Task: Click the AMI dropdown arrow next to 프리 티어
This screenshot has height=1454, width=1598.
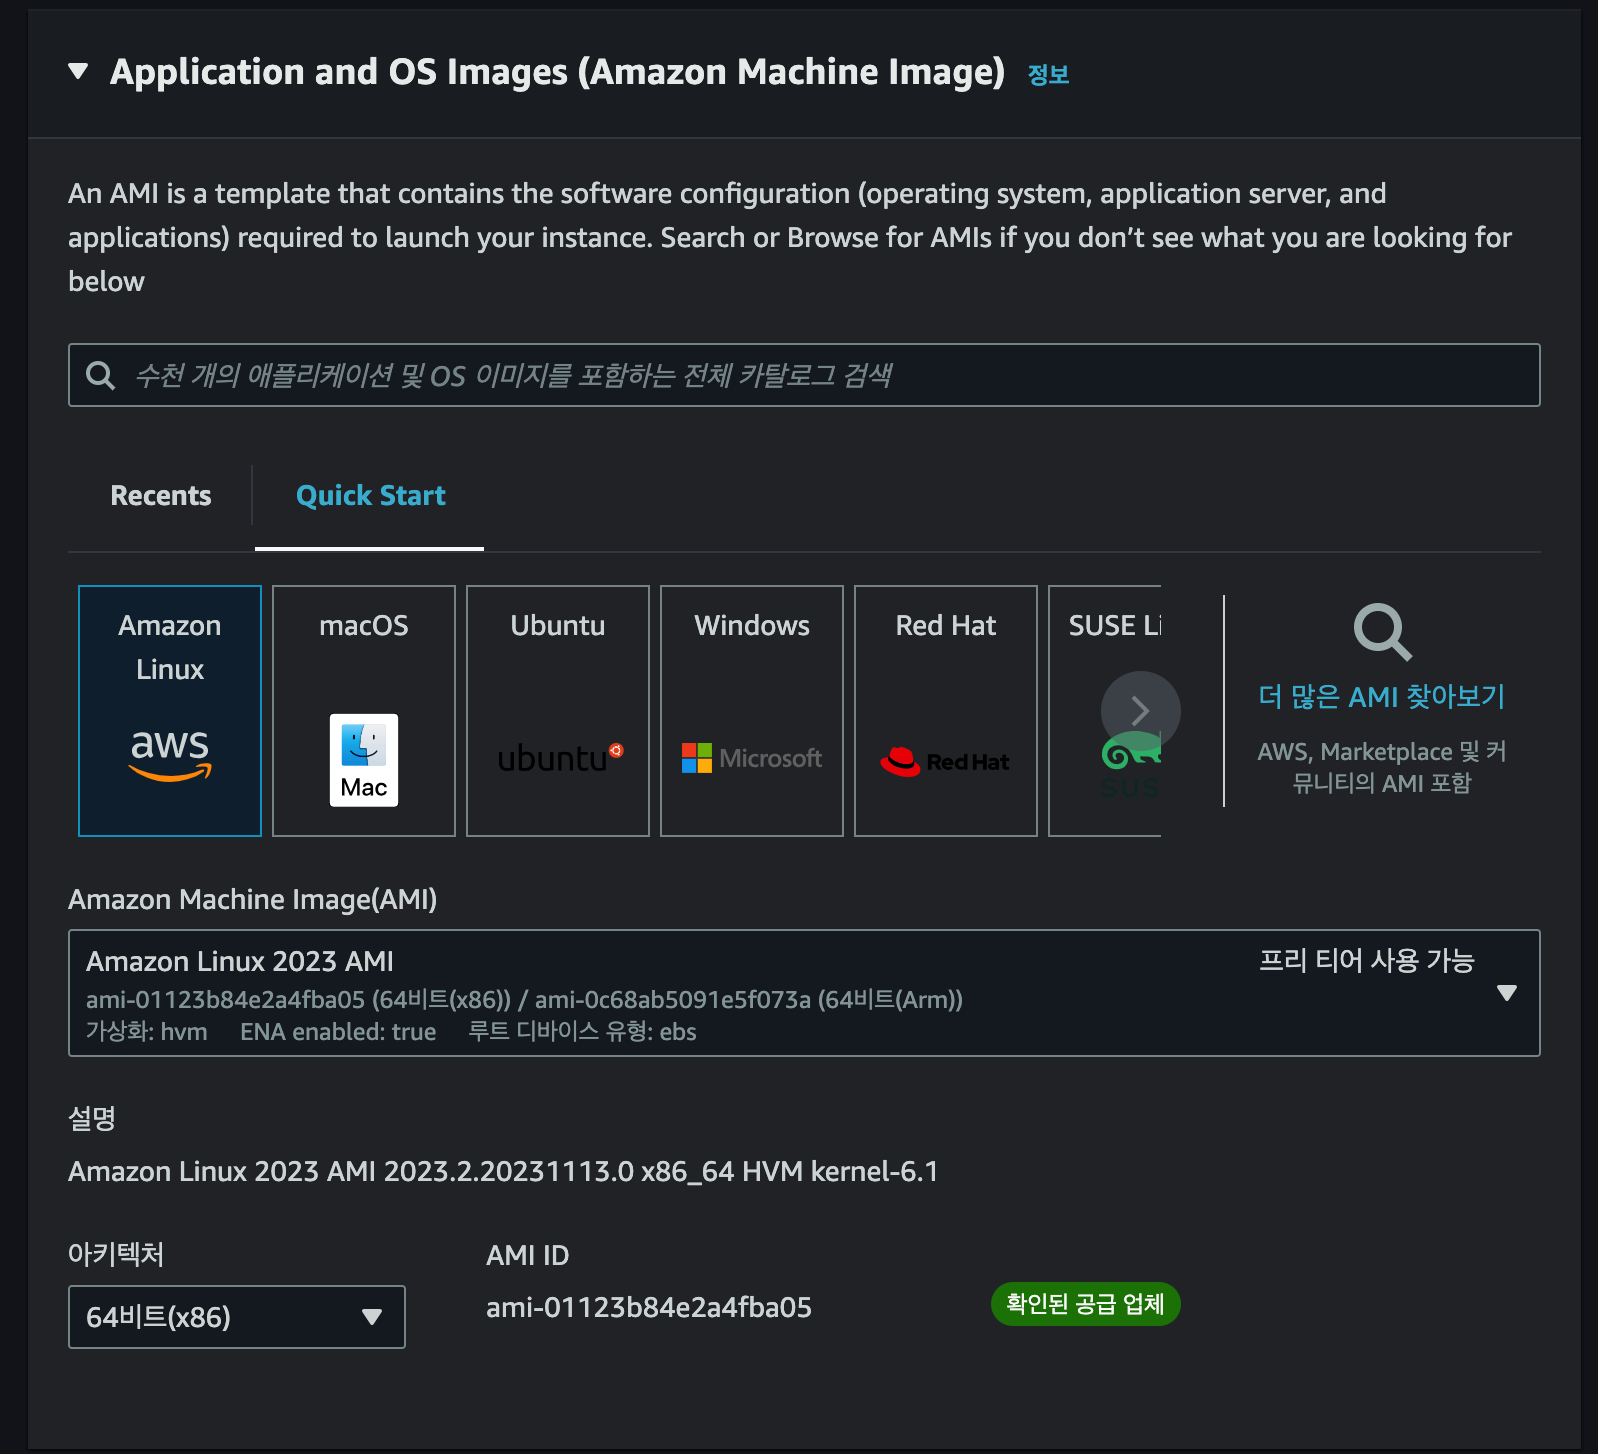Action: (1507, 992)
